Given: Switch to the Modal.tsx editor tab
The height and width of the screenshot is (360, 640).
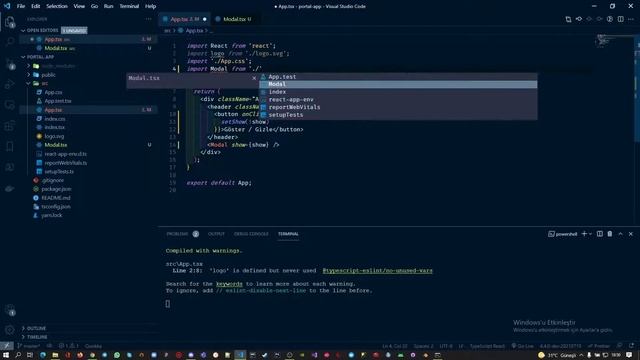Looking at the screenshot, I should (233, 19).
